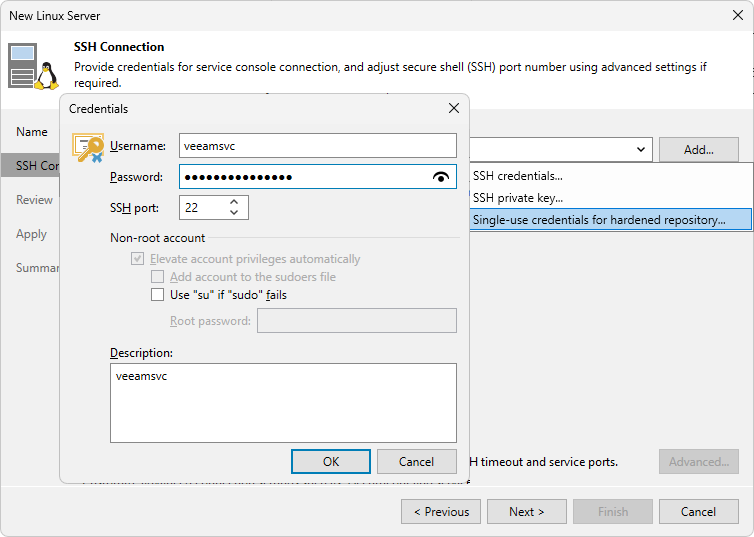Cancel the New Linux Server wizard

(x=699, y=512)
